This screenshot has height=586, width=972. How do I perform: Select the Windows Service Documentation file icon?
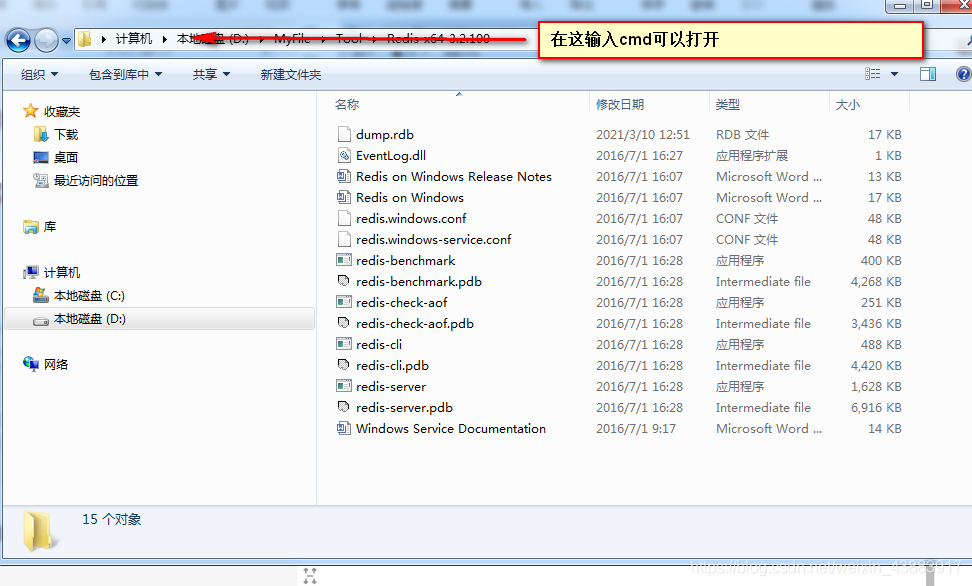344,428
